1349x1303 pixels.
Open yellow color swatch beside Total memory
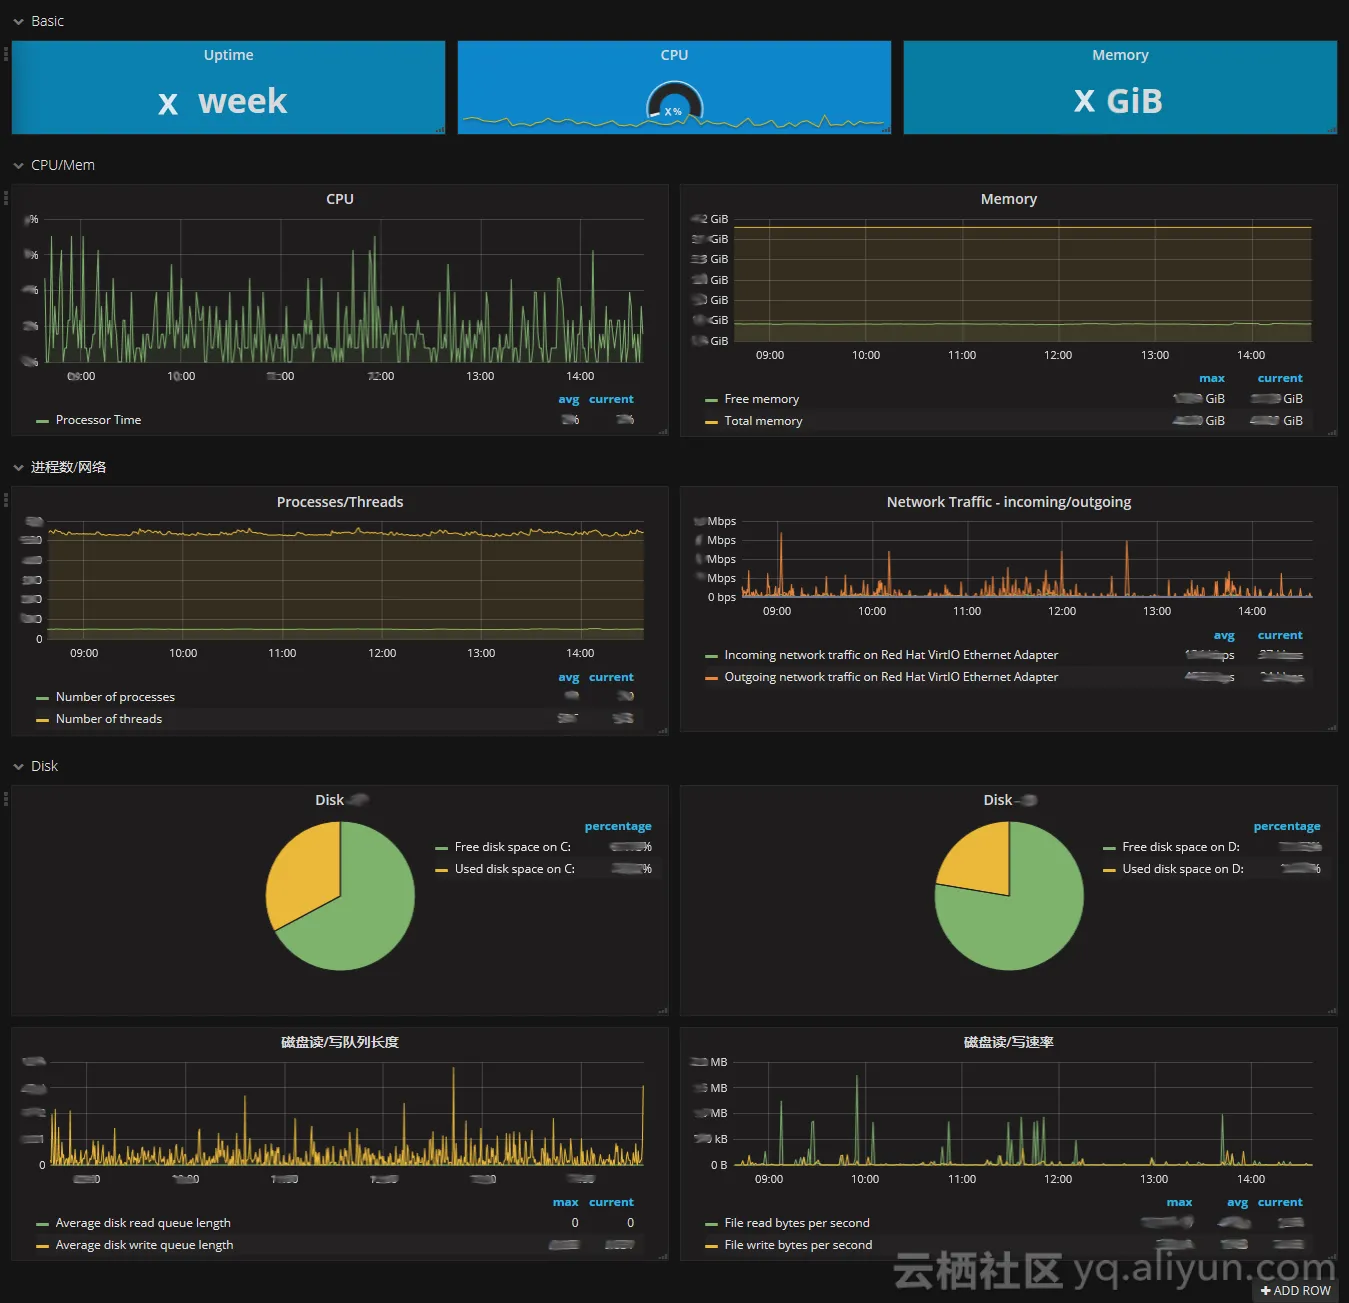711,422
